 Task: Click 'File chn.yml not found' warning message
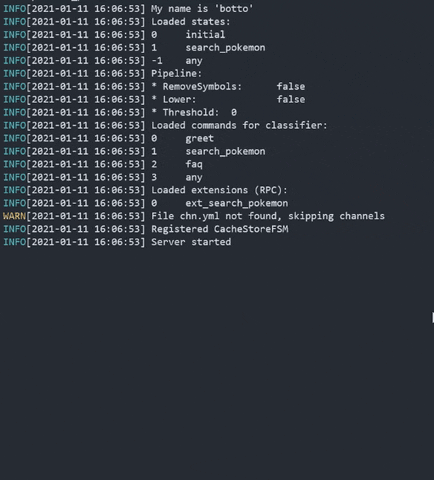[214, 216]
